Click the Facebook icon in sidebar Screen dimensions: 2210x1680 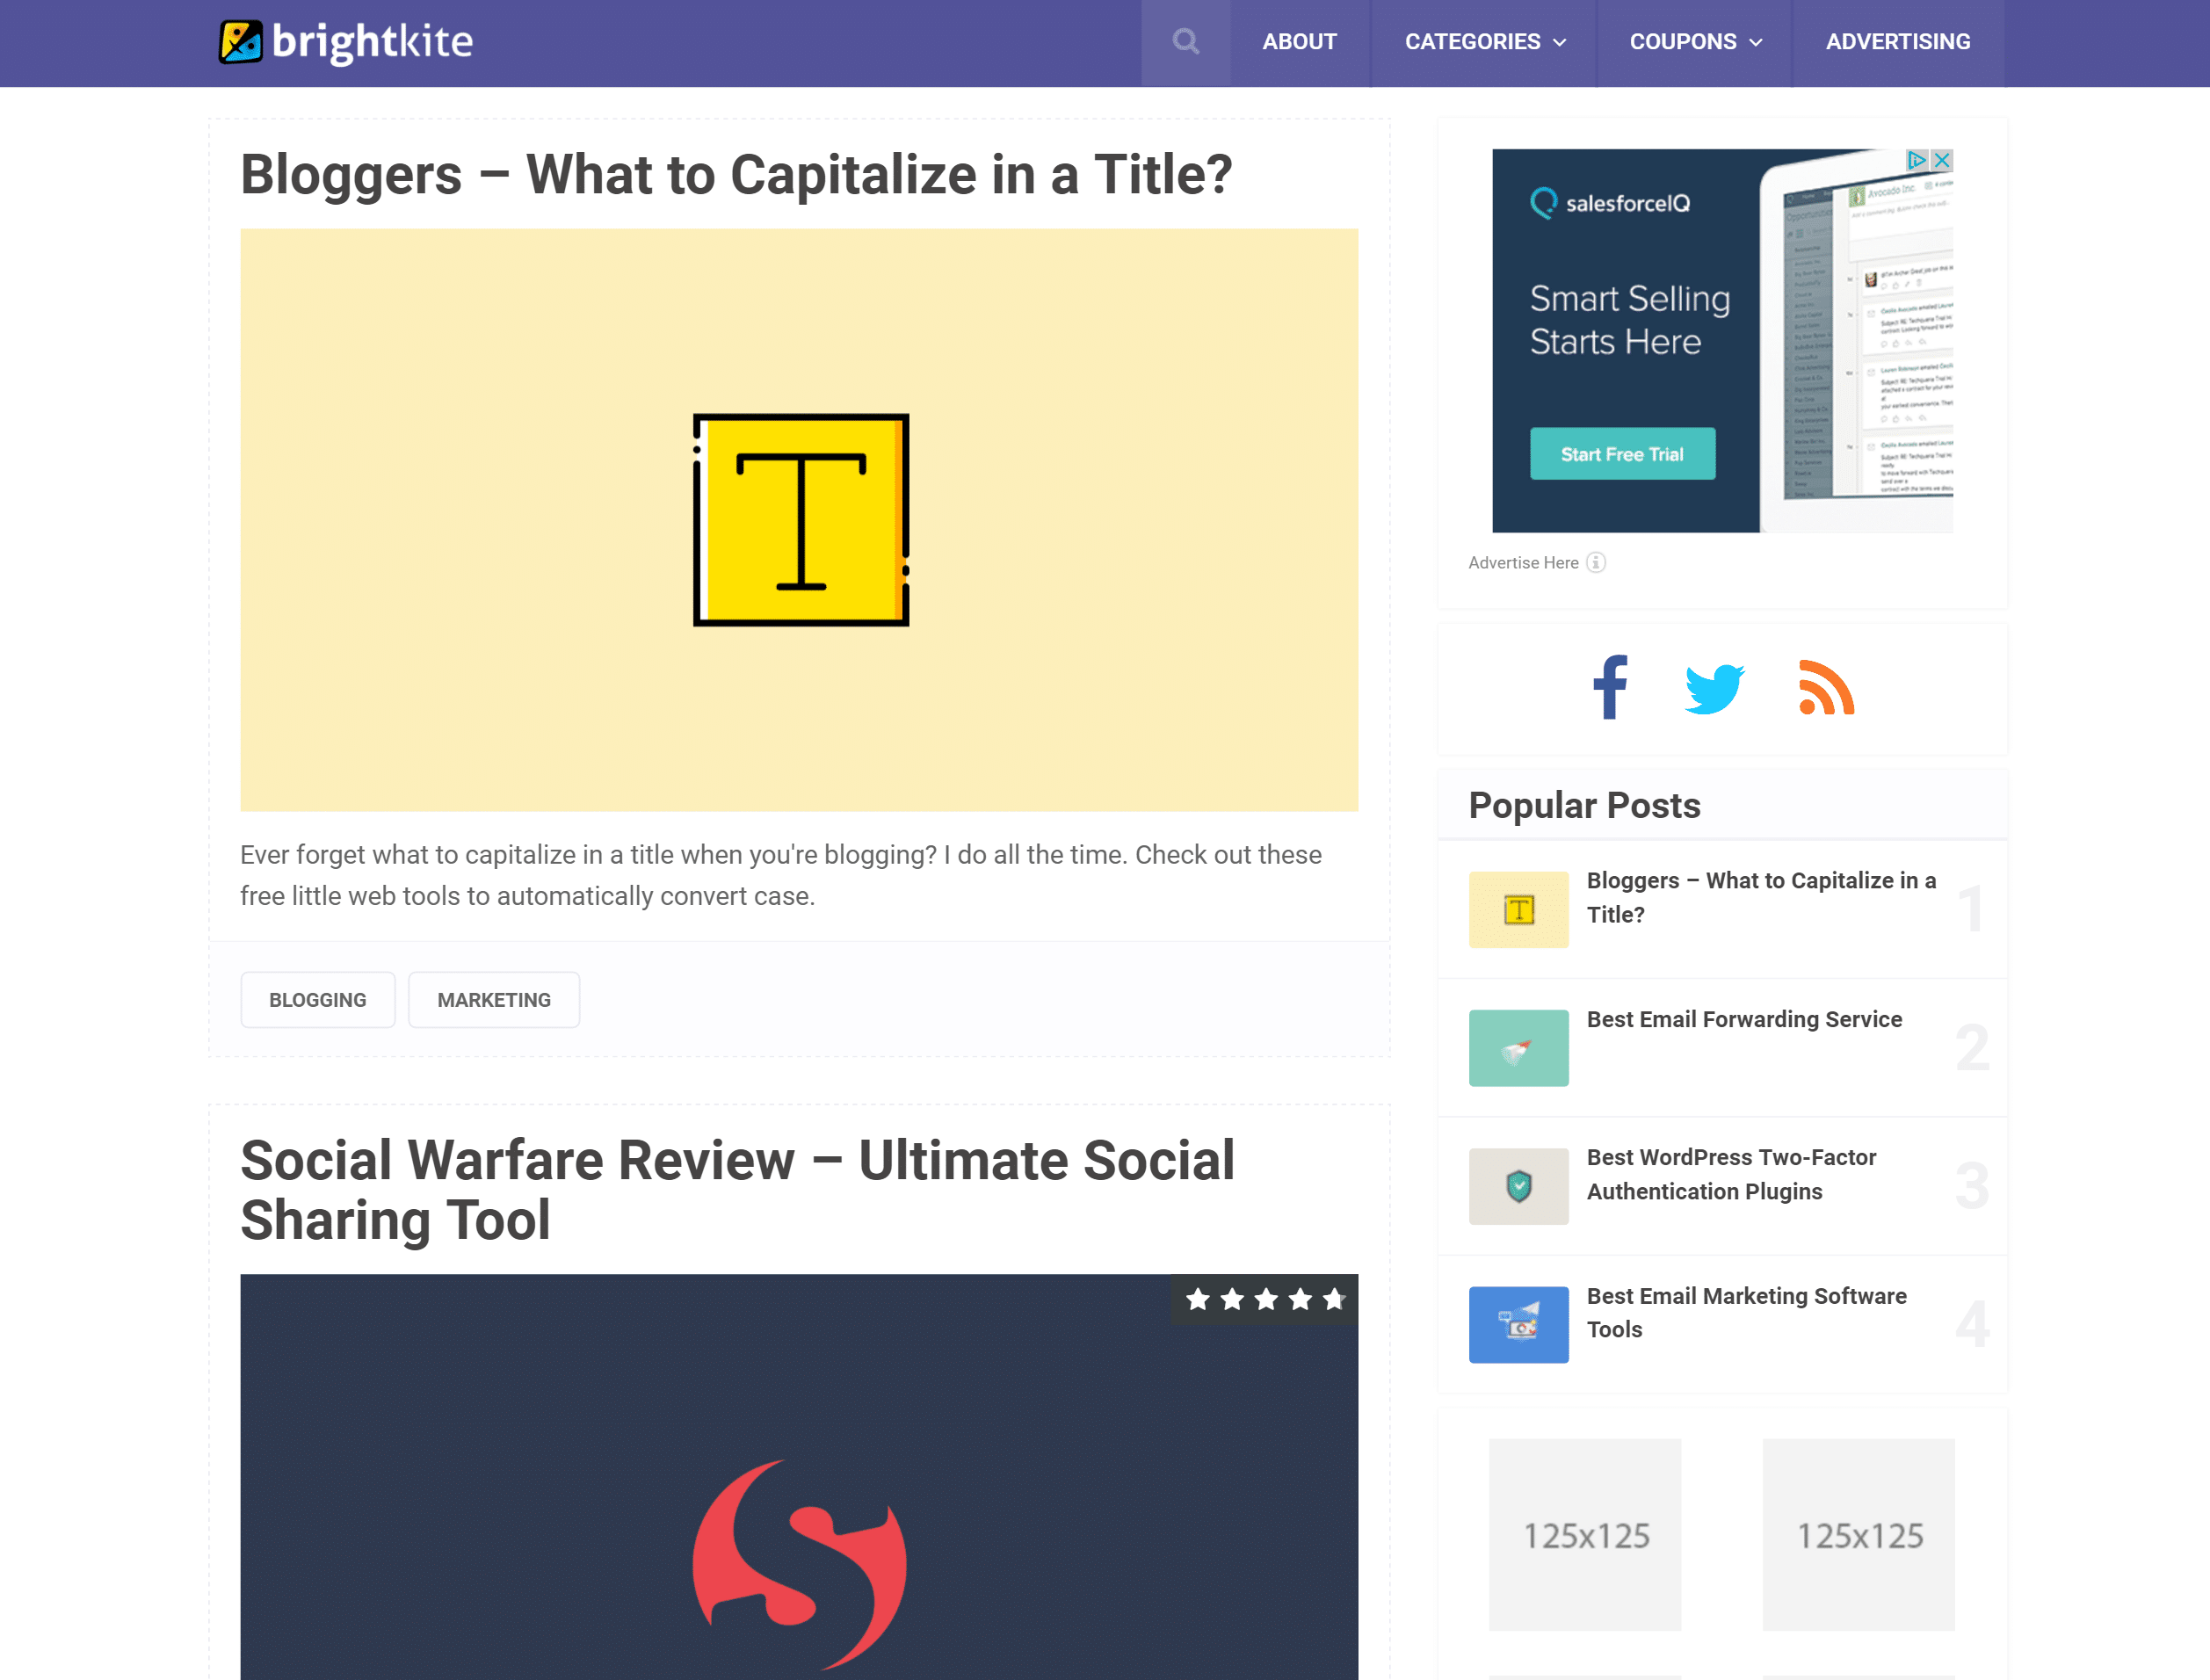(x=1608, y=686)
